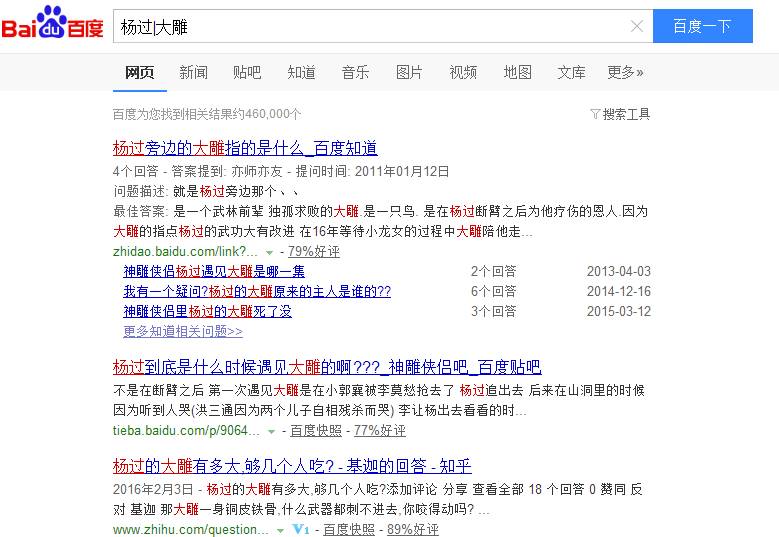Click the 百度一下 search button
Viewport: 779px width, 537px height.
coord(702,26)
